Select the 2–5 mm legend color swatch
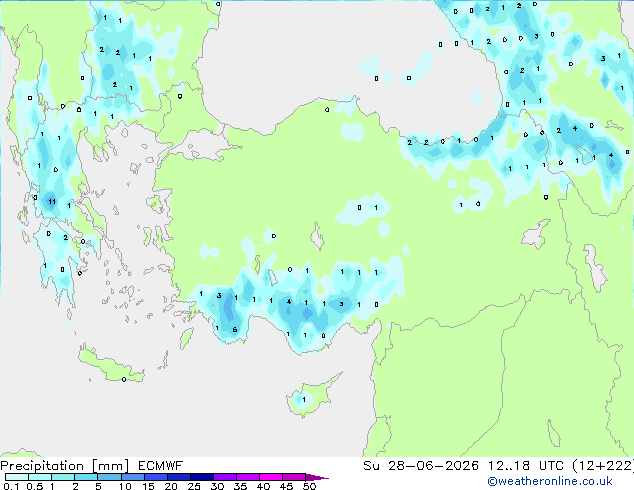634x490 pixels. (86, 477)
